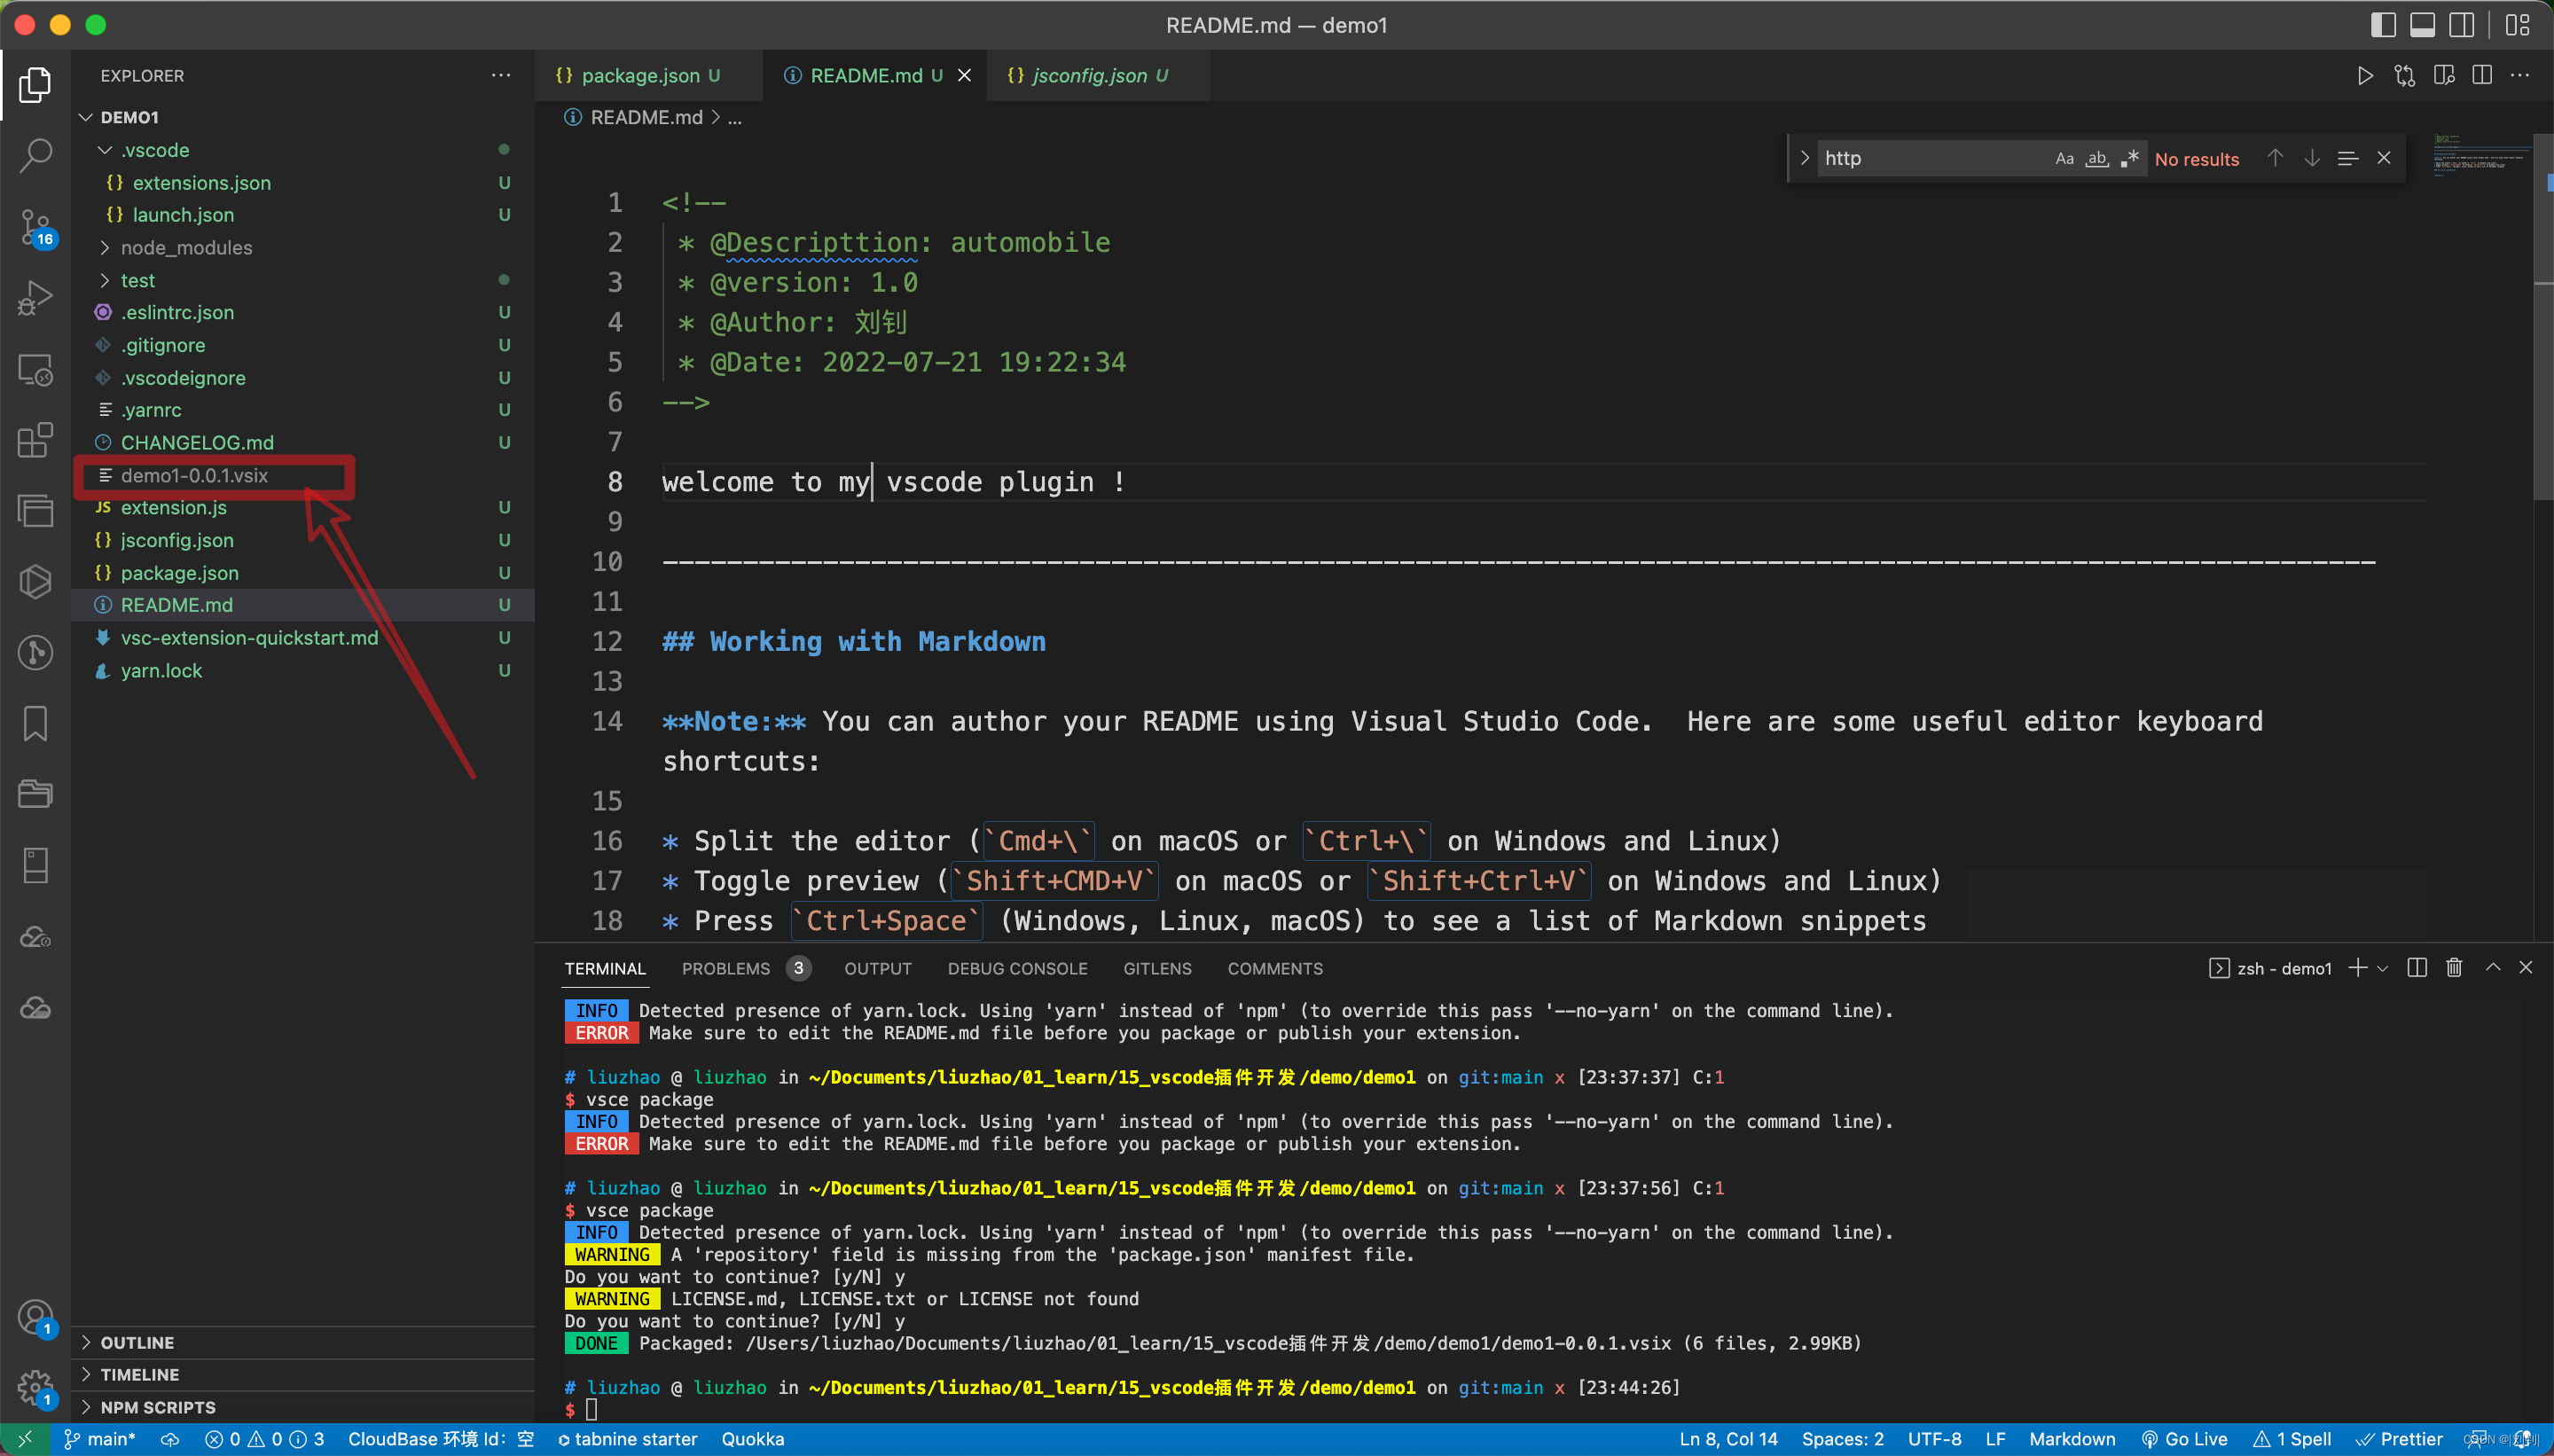Switch to the PROBLEMS panel tab
The image size is (2554, 1456).
pyautogui.click(x=726, y=968)
